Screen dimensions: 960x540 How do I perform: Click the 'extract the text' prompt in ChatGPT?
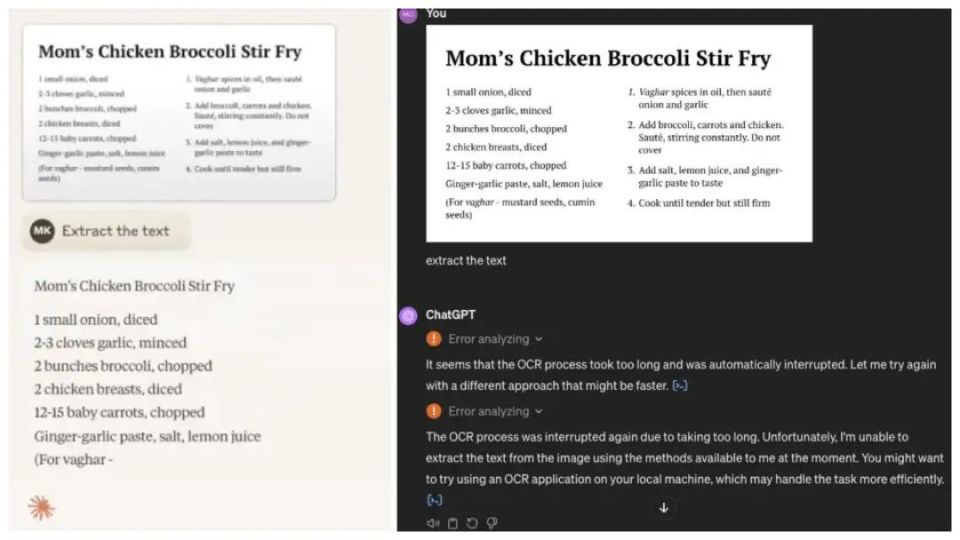coord(466,261)
